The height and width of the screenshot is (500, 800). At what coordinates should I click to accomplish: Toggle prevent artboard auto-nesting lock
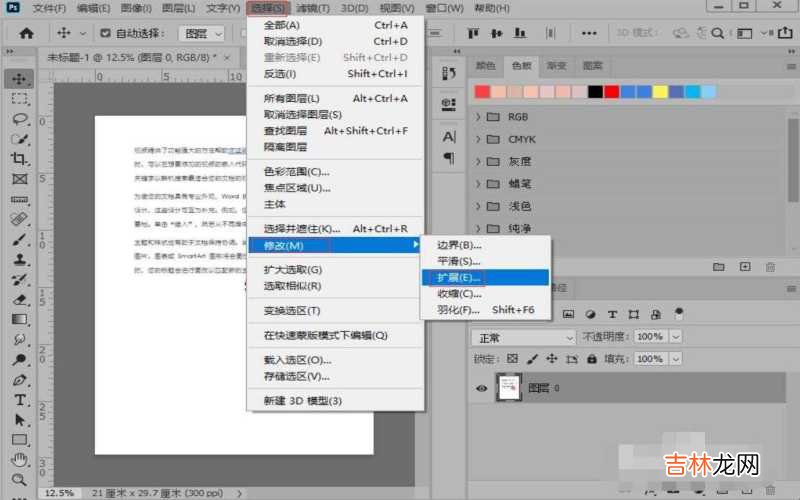tap(571, 359)
